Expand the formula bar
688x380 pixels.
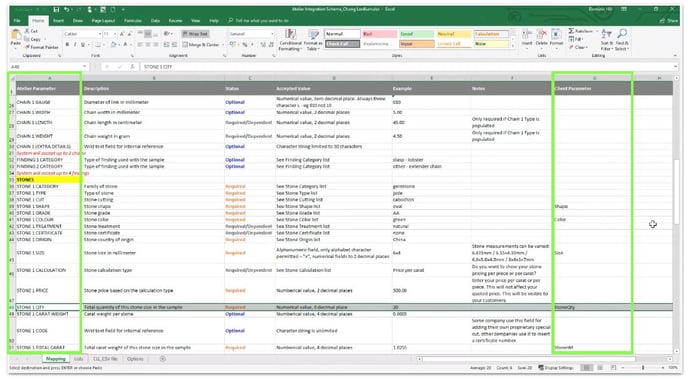(676, 67)
